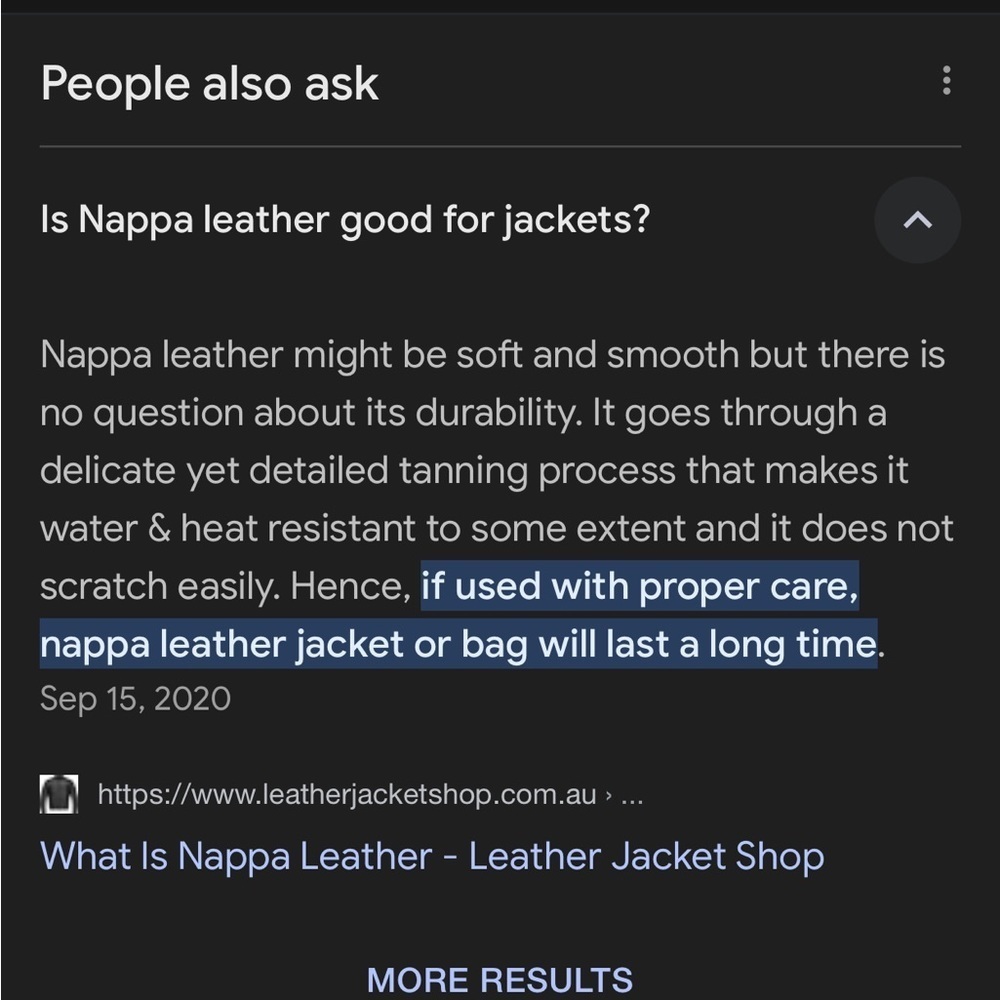Click the "People also ask" heading
The image size is (1000, 1000).
click(210, 84)
